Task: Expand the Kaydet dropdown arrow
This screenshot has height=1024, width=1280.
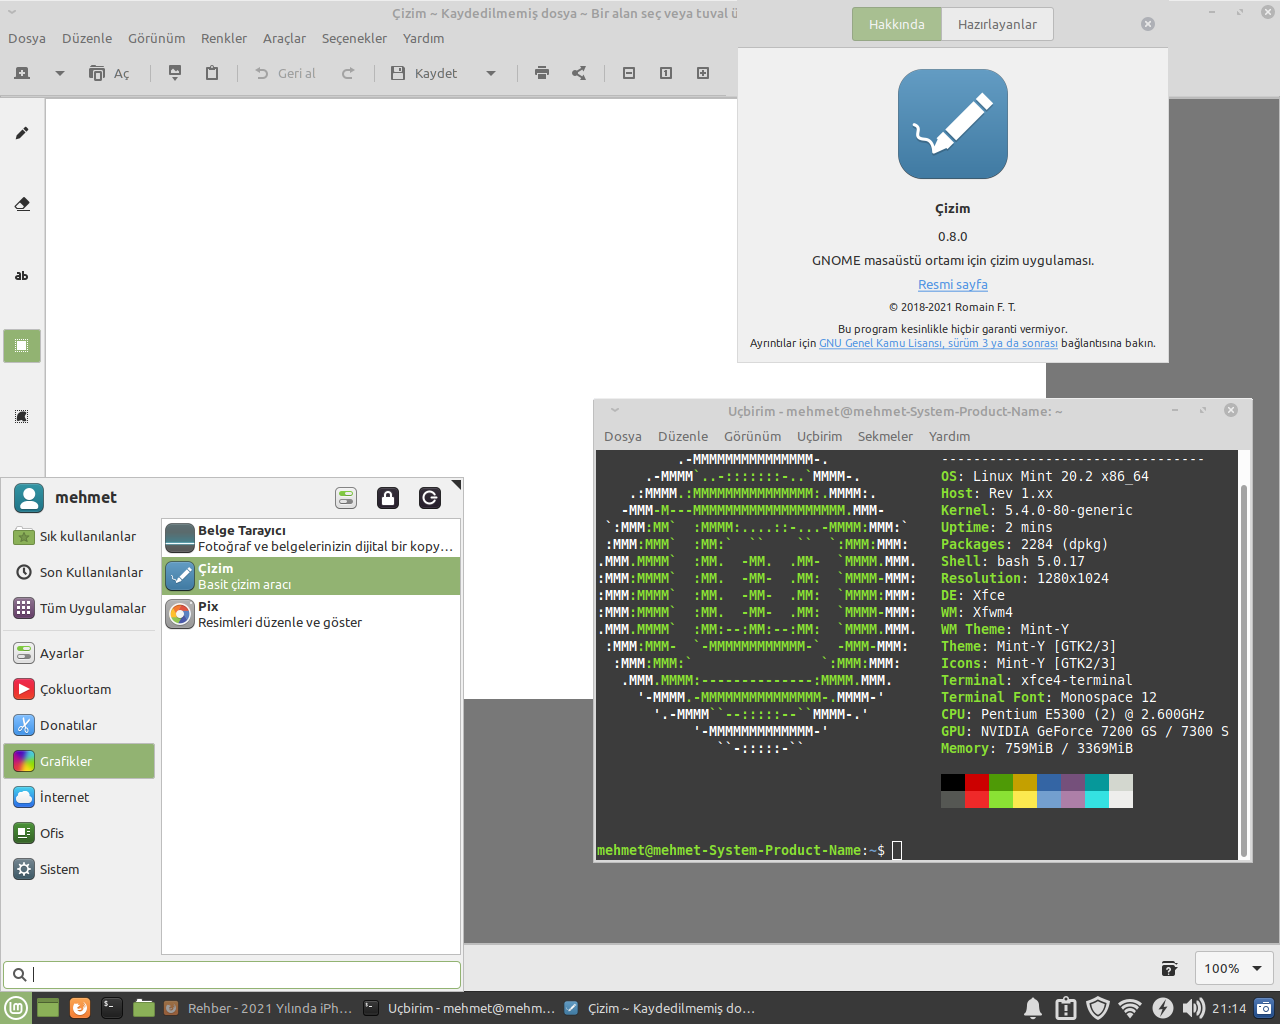Action: coord(491,73)
